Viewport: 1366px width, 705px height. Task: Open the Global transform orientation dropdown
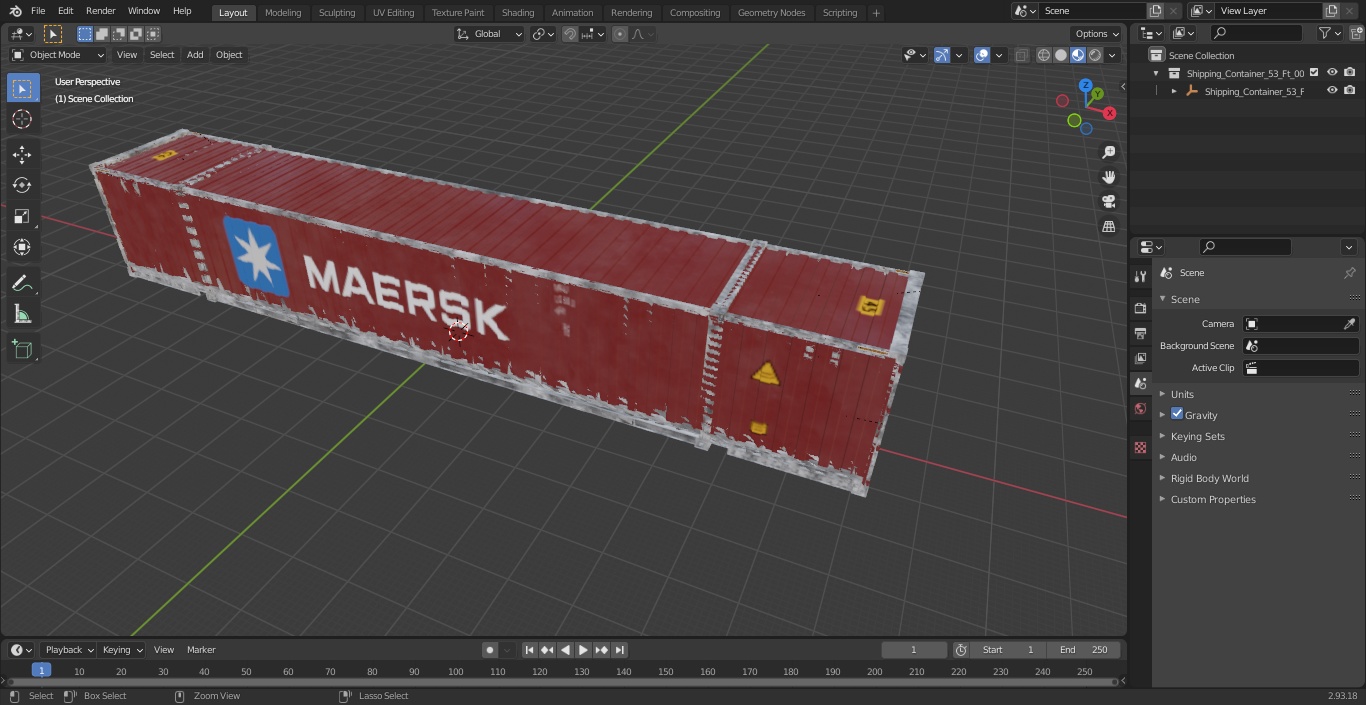tap(490, 34)
